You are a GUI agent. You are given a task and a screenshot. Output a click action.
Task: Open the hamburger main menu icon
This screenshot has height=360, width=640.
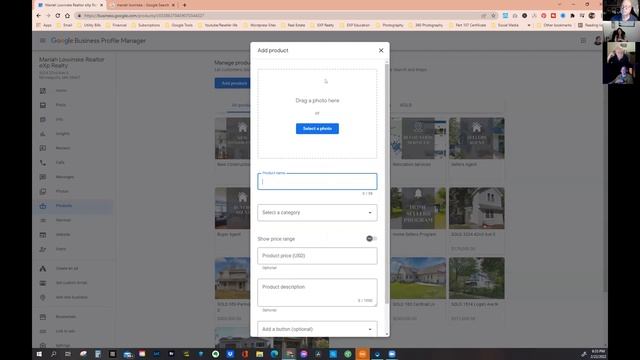tap(43, 40)
